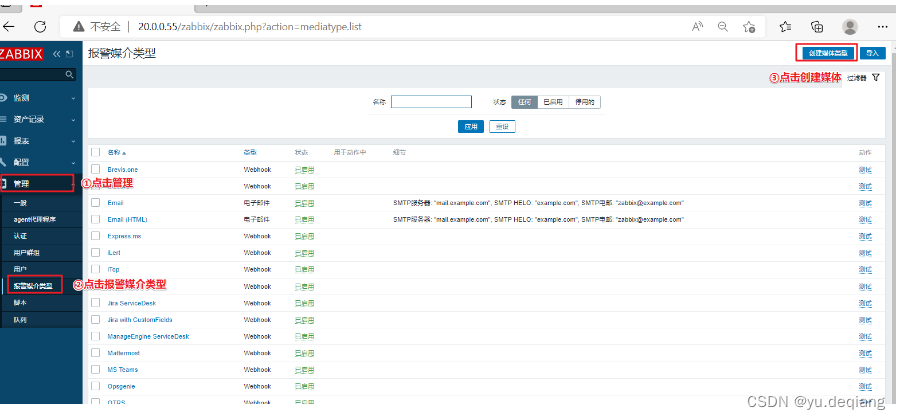The height and width of the screenshot is (420, 900).
Task: Click the 过滤器 filter tab label
Action: 856,78
